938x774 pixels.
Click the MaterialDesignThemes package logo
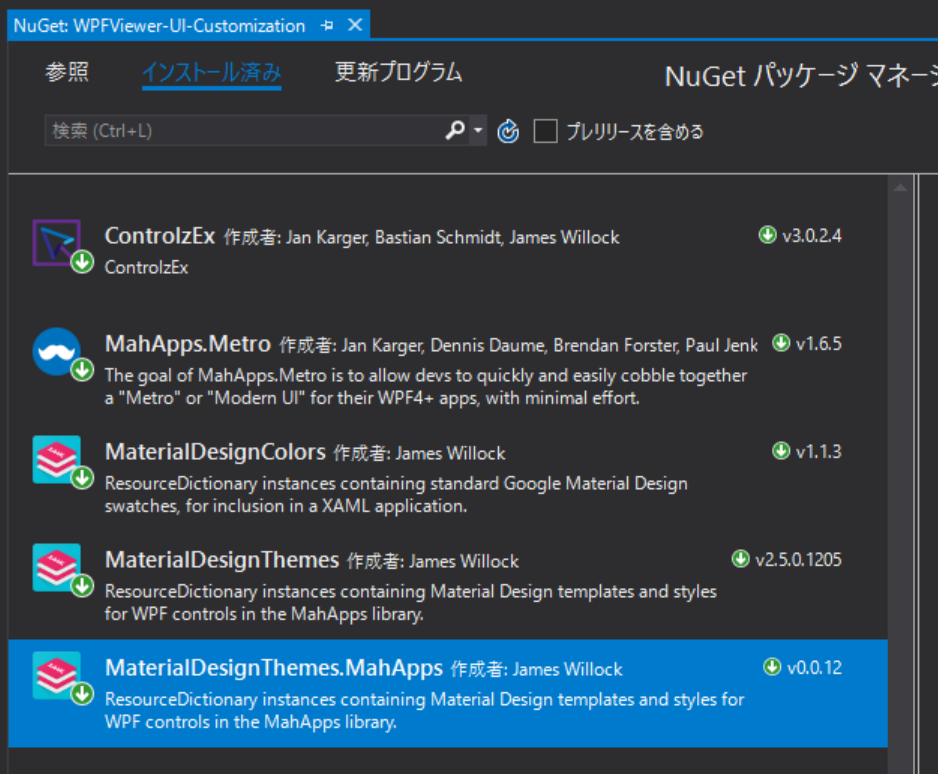click(56, 567)
